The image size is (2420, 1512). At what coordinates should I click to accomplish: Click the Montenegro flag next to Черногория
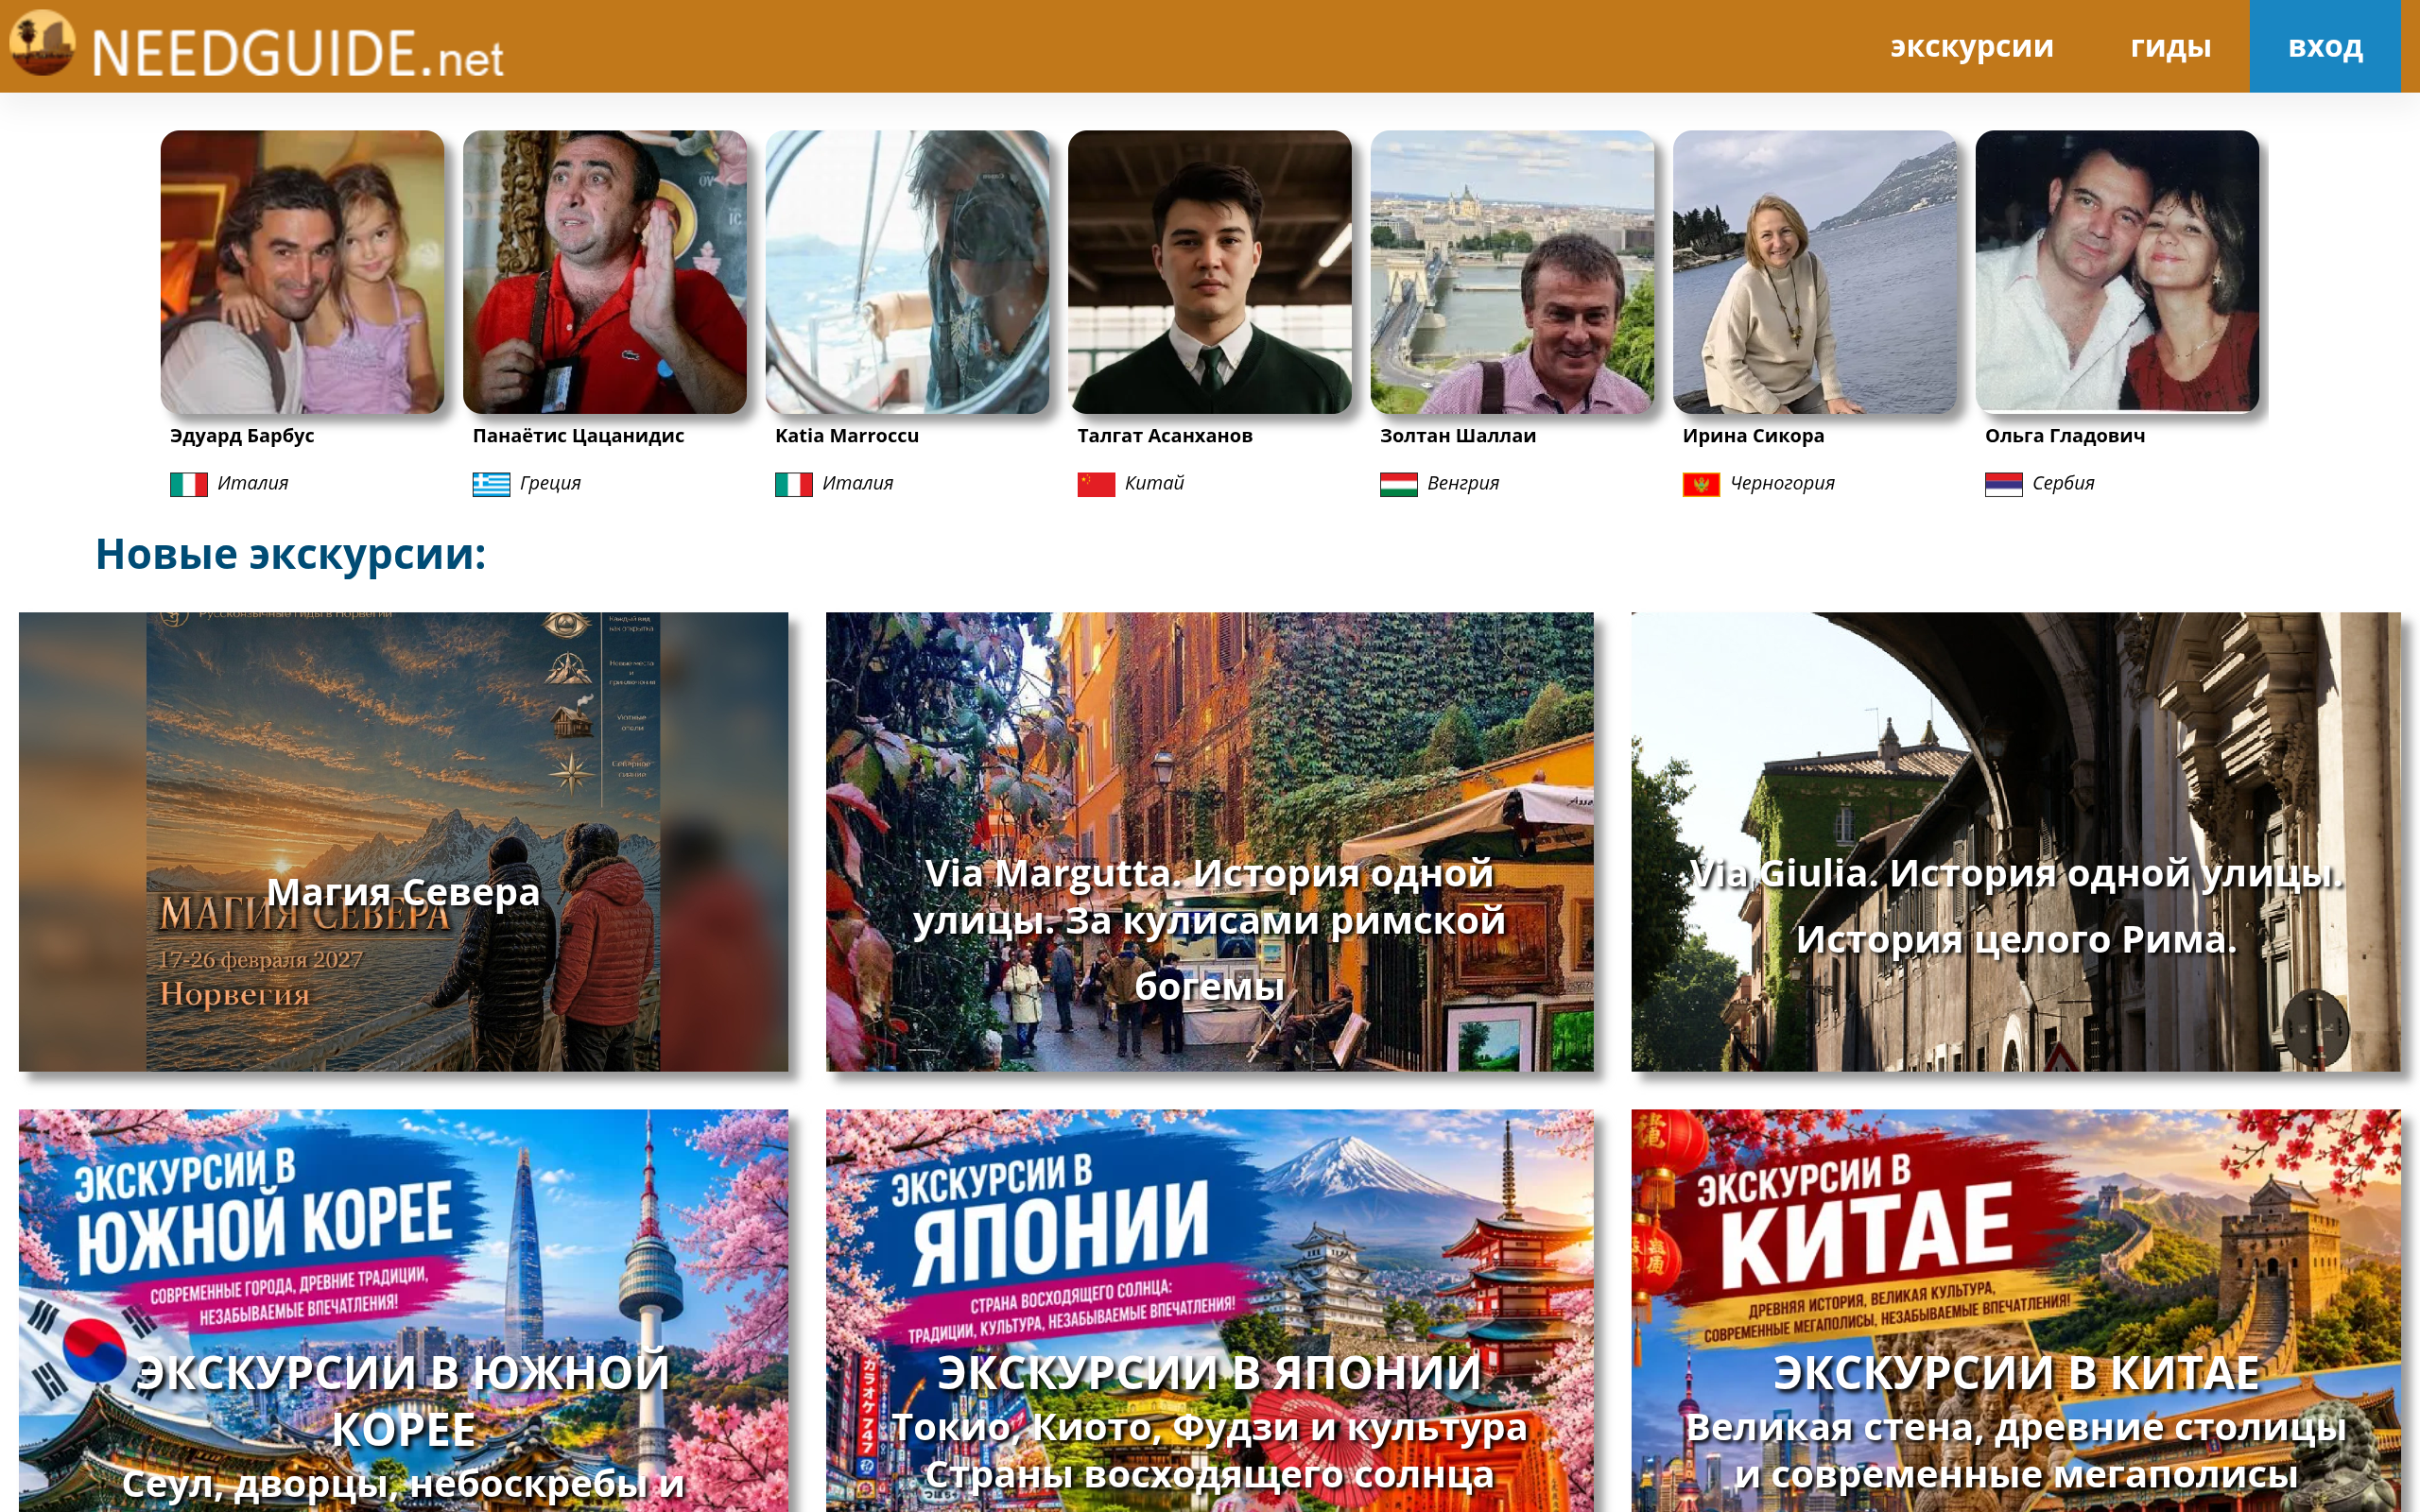tap(1701, 484)
